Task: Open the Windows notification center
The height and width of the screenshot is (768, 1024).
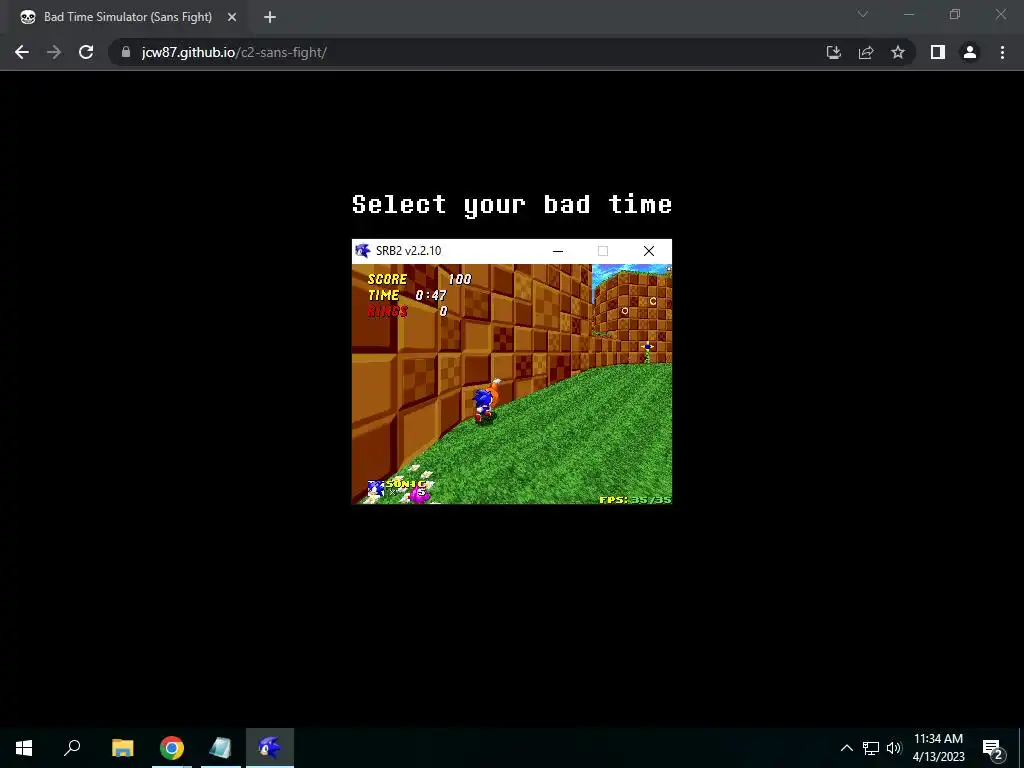Action: (993, 748)
